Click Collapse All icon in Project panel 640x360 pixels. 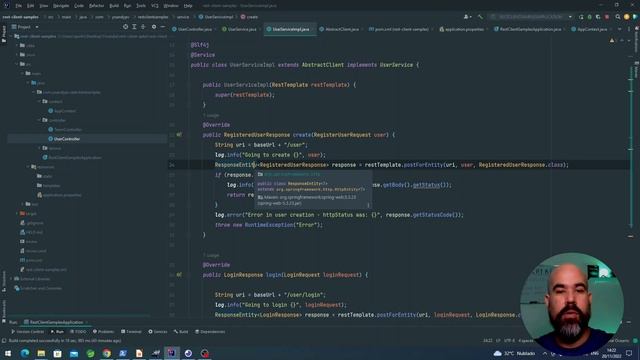tap(143, 27)
